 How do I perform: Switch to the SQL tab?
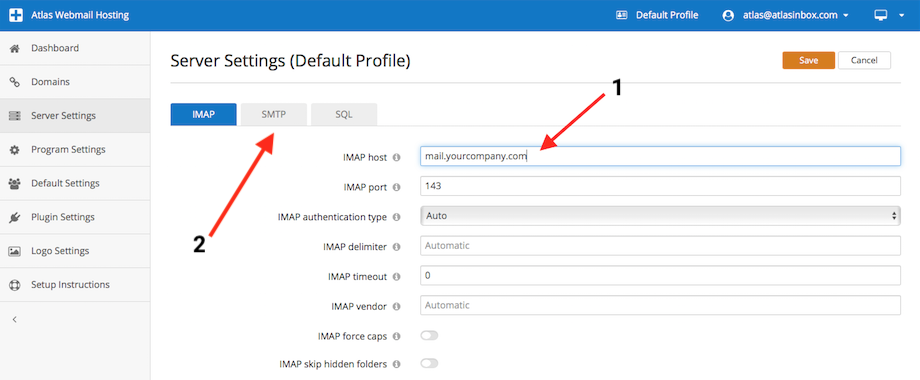(x=344, y=114)
